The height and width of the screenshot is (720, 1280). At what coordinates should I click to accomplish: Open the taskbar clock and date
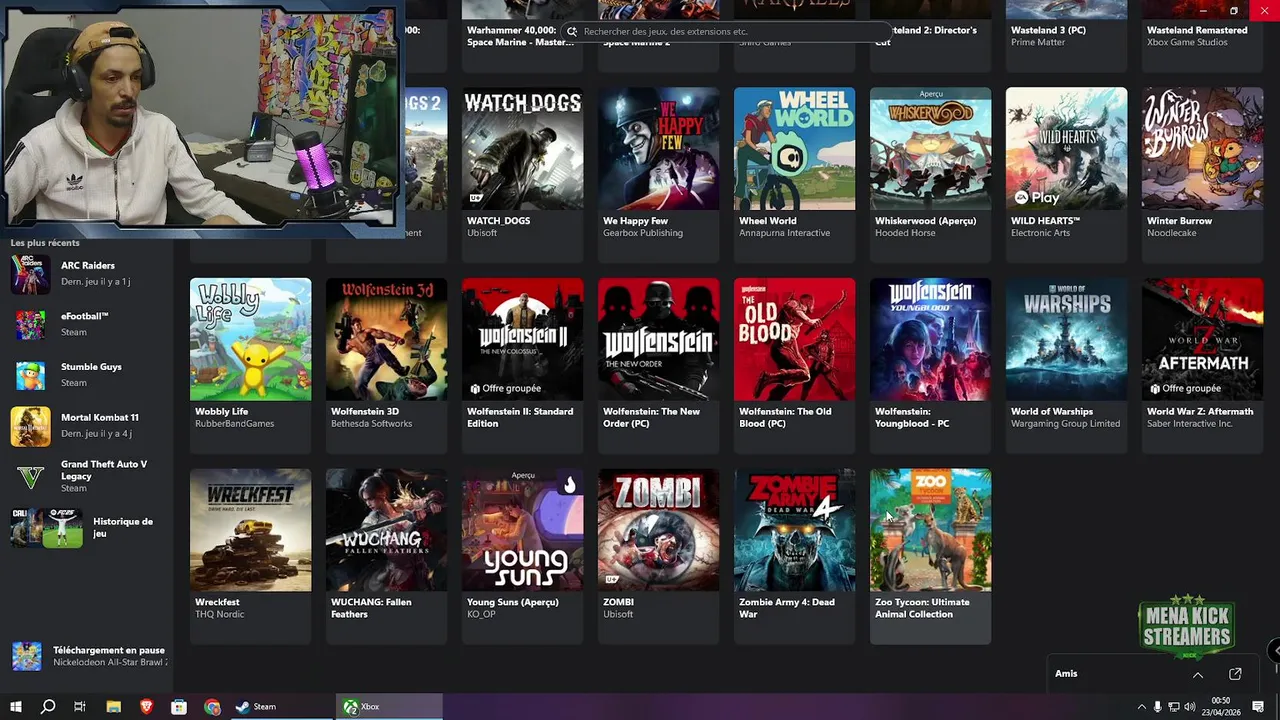coord(1221,707)
